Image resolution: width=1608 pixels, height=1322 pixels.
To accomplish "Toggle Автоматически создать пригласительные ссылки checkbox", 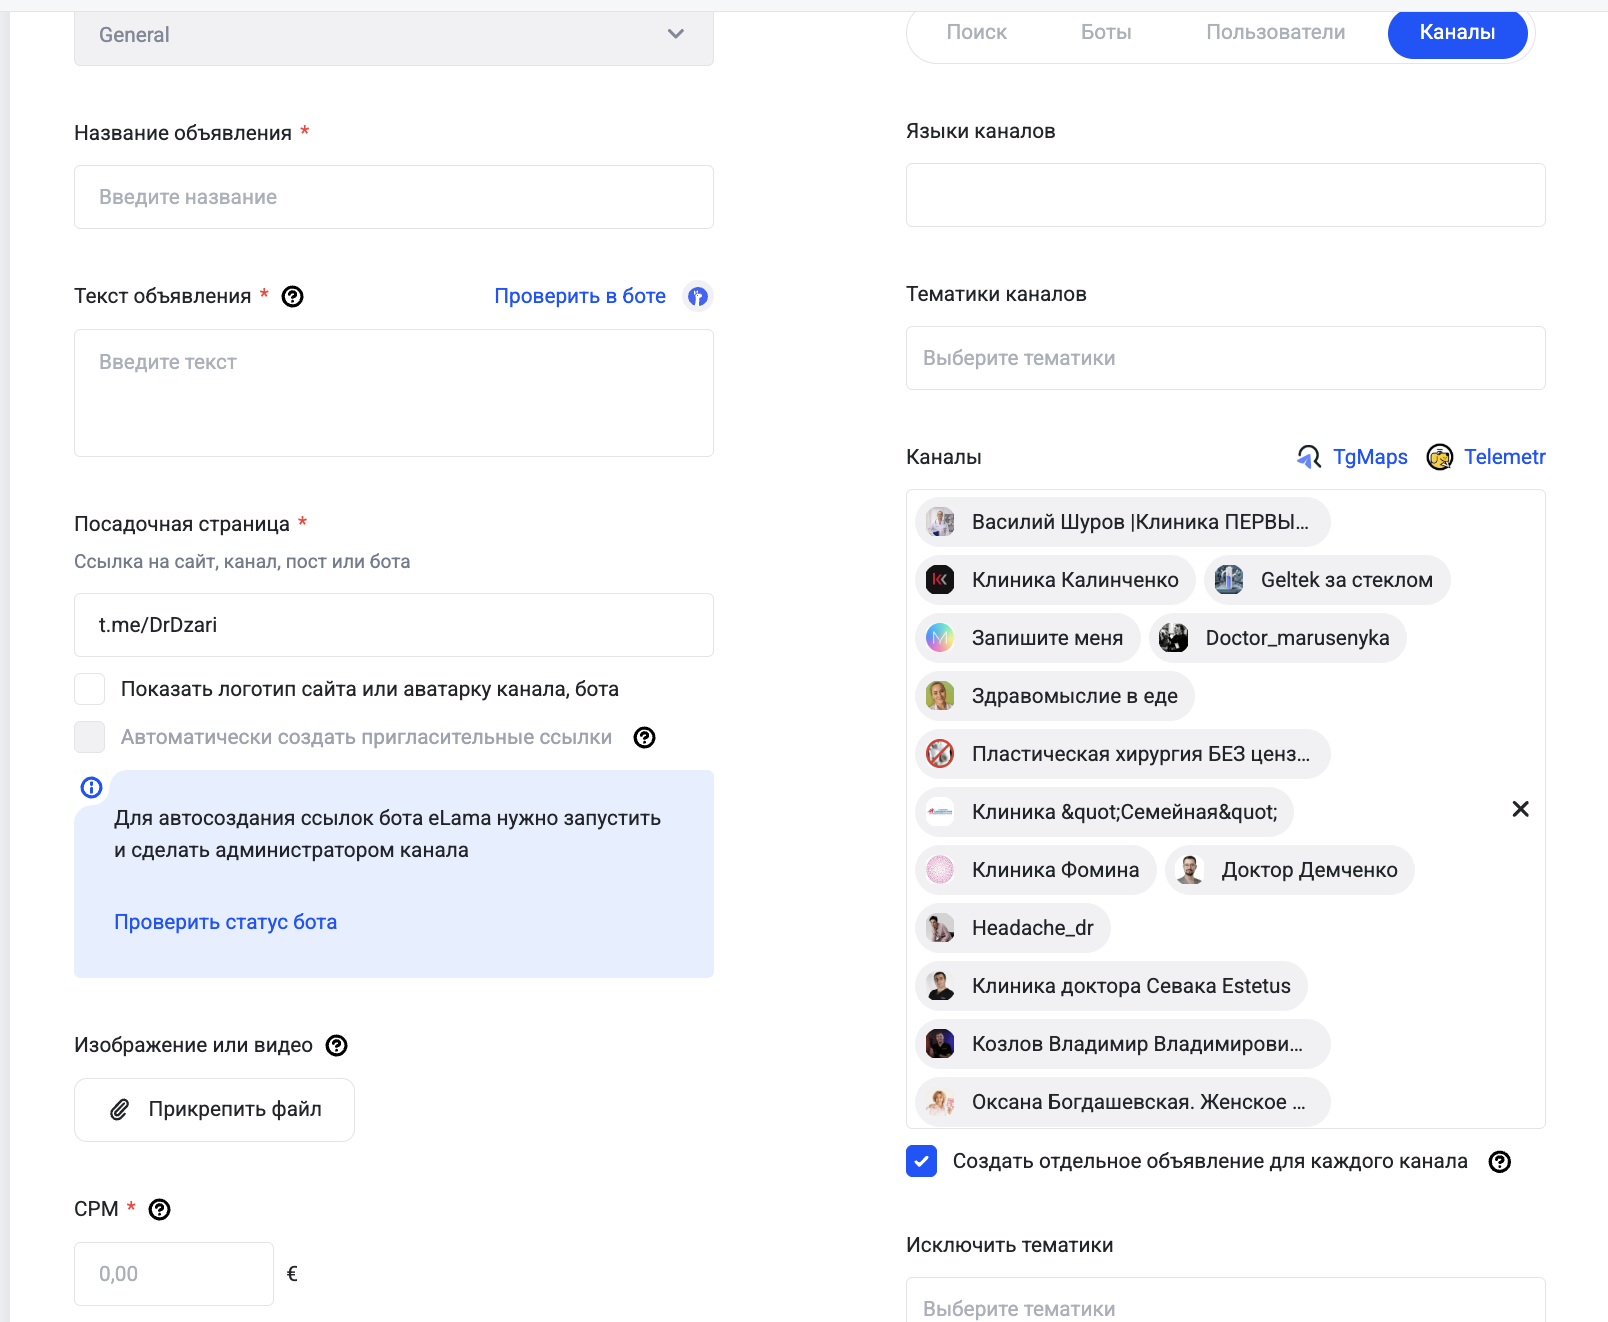I will [x=90, y=737].
